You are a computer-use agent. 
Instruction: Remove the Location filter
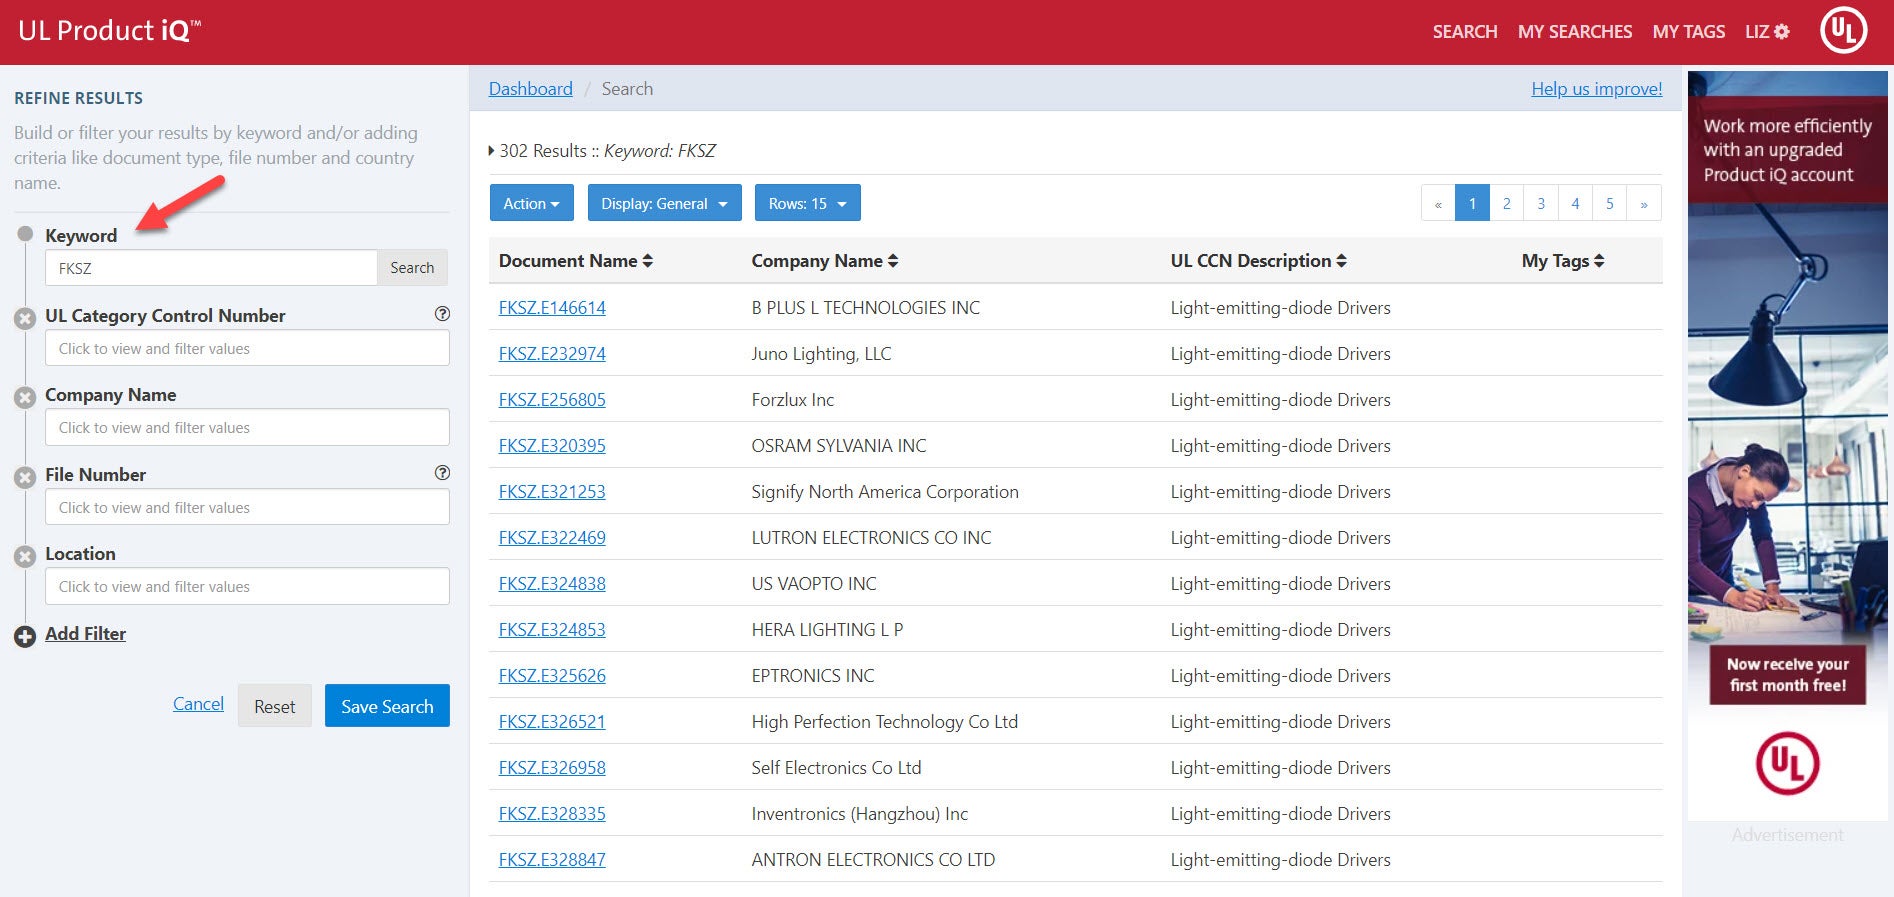(25, 557)
